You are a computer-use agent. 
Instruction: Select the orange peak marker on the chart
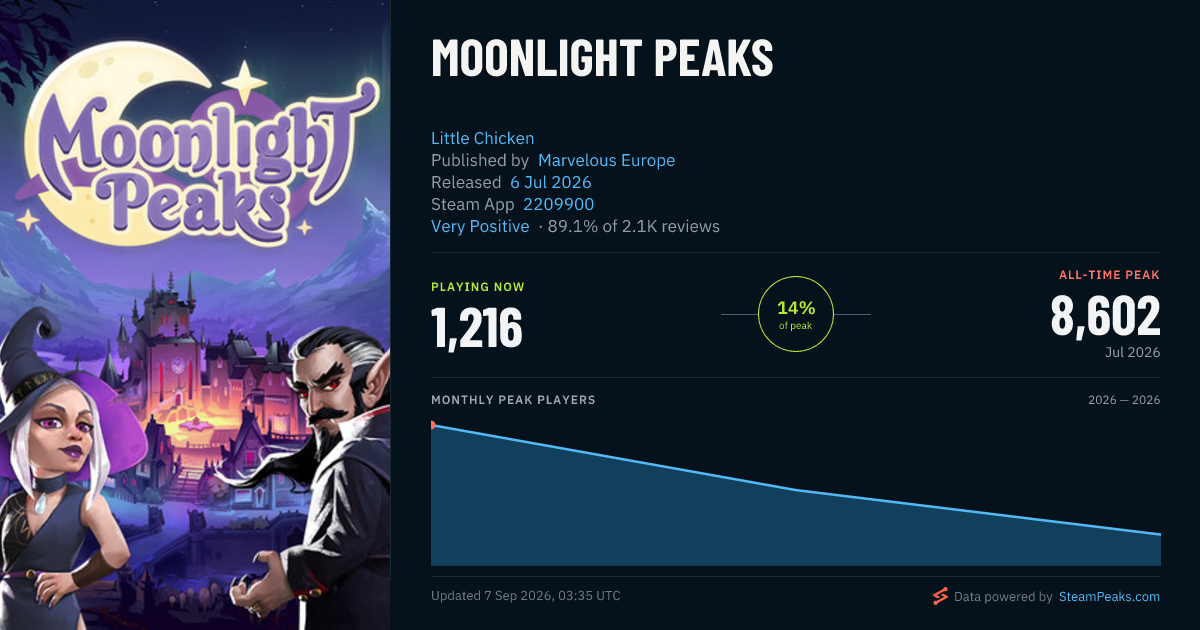[432, 425]
